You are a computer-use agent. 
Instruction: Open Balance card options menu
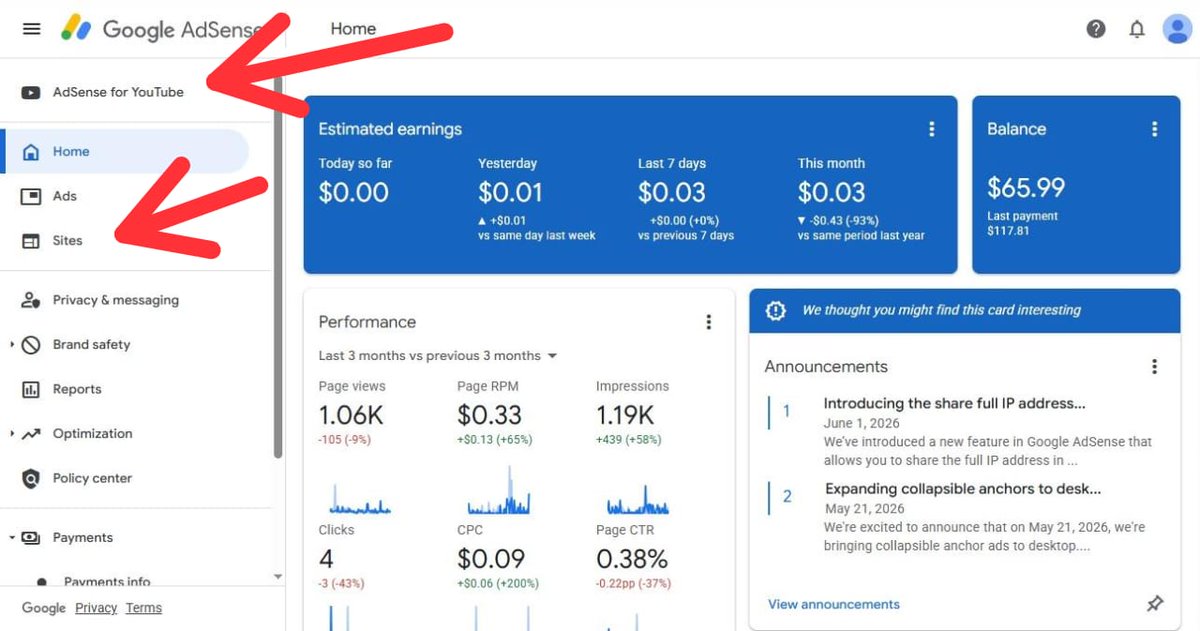pyautogui.click(x=1155, y=129)
